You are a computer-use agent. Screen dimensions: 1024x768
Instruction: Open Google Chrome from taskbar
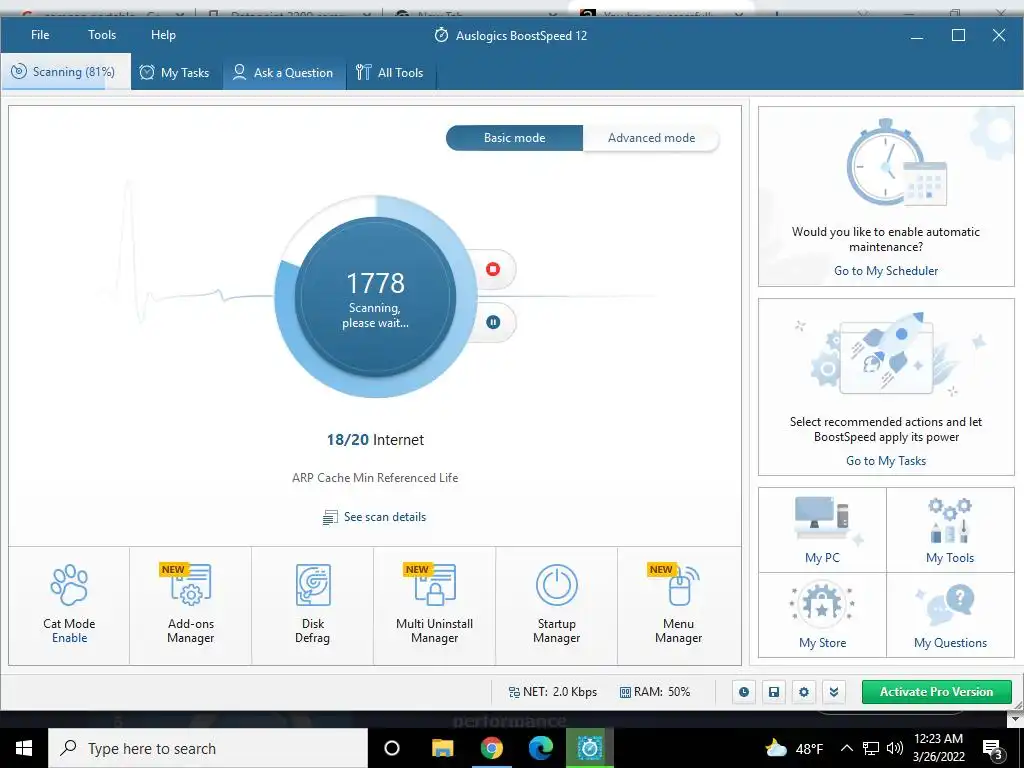pyautogui.click(x=491, y=748)
